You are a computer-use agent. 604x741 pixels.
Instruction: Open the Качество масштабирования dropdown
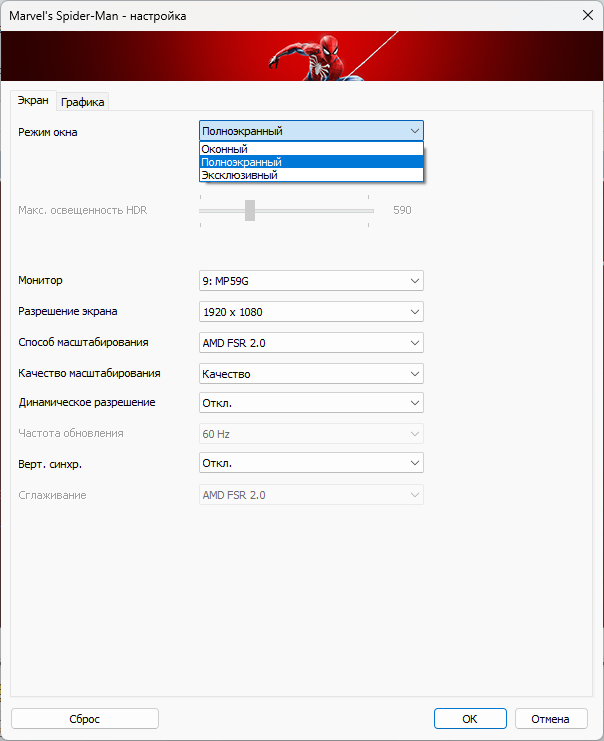point(311,374)
